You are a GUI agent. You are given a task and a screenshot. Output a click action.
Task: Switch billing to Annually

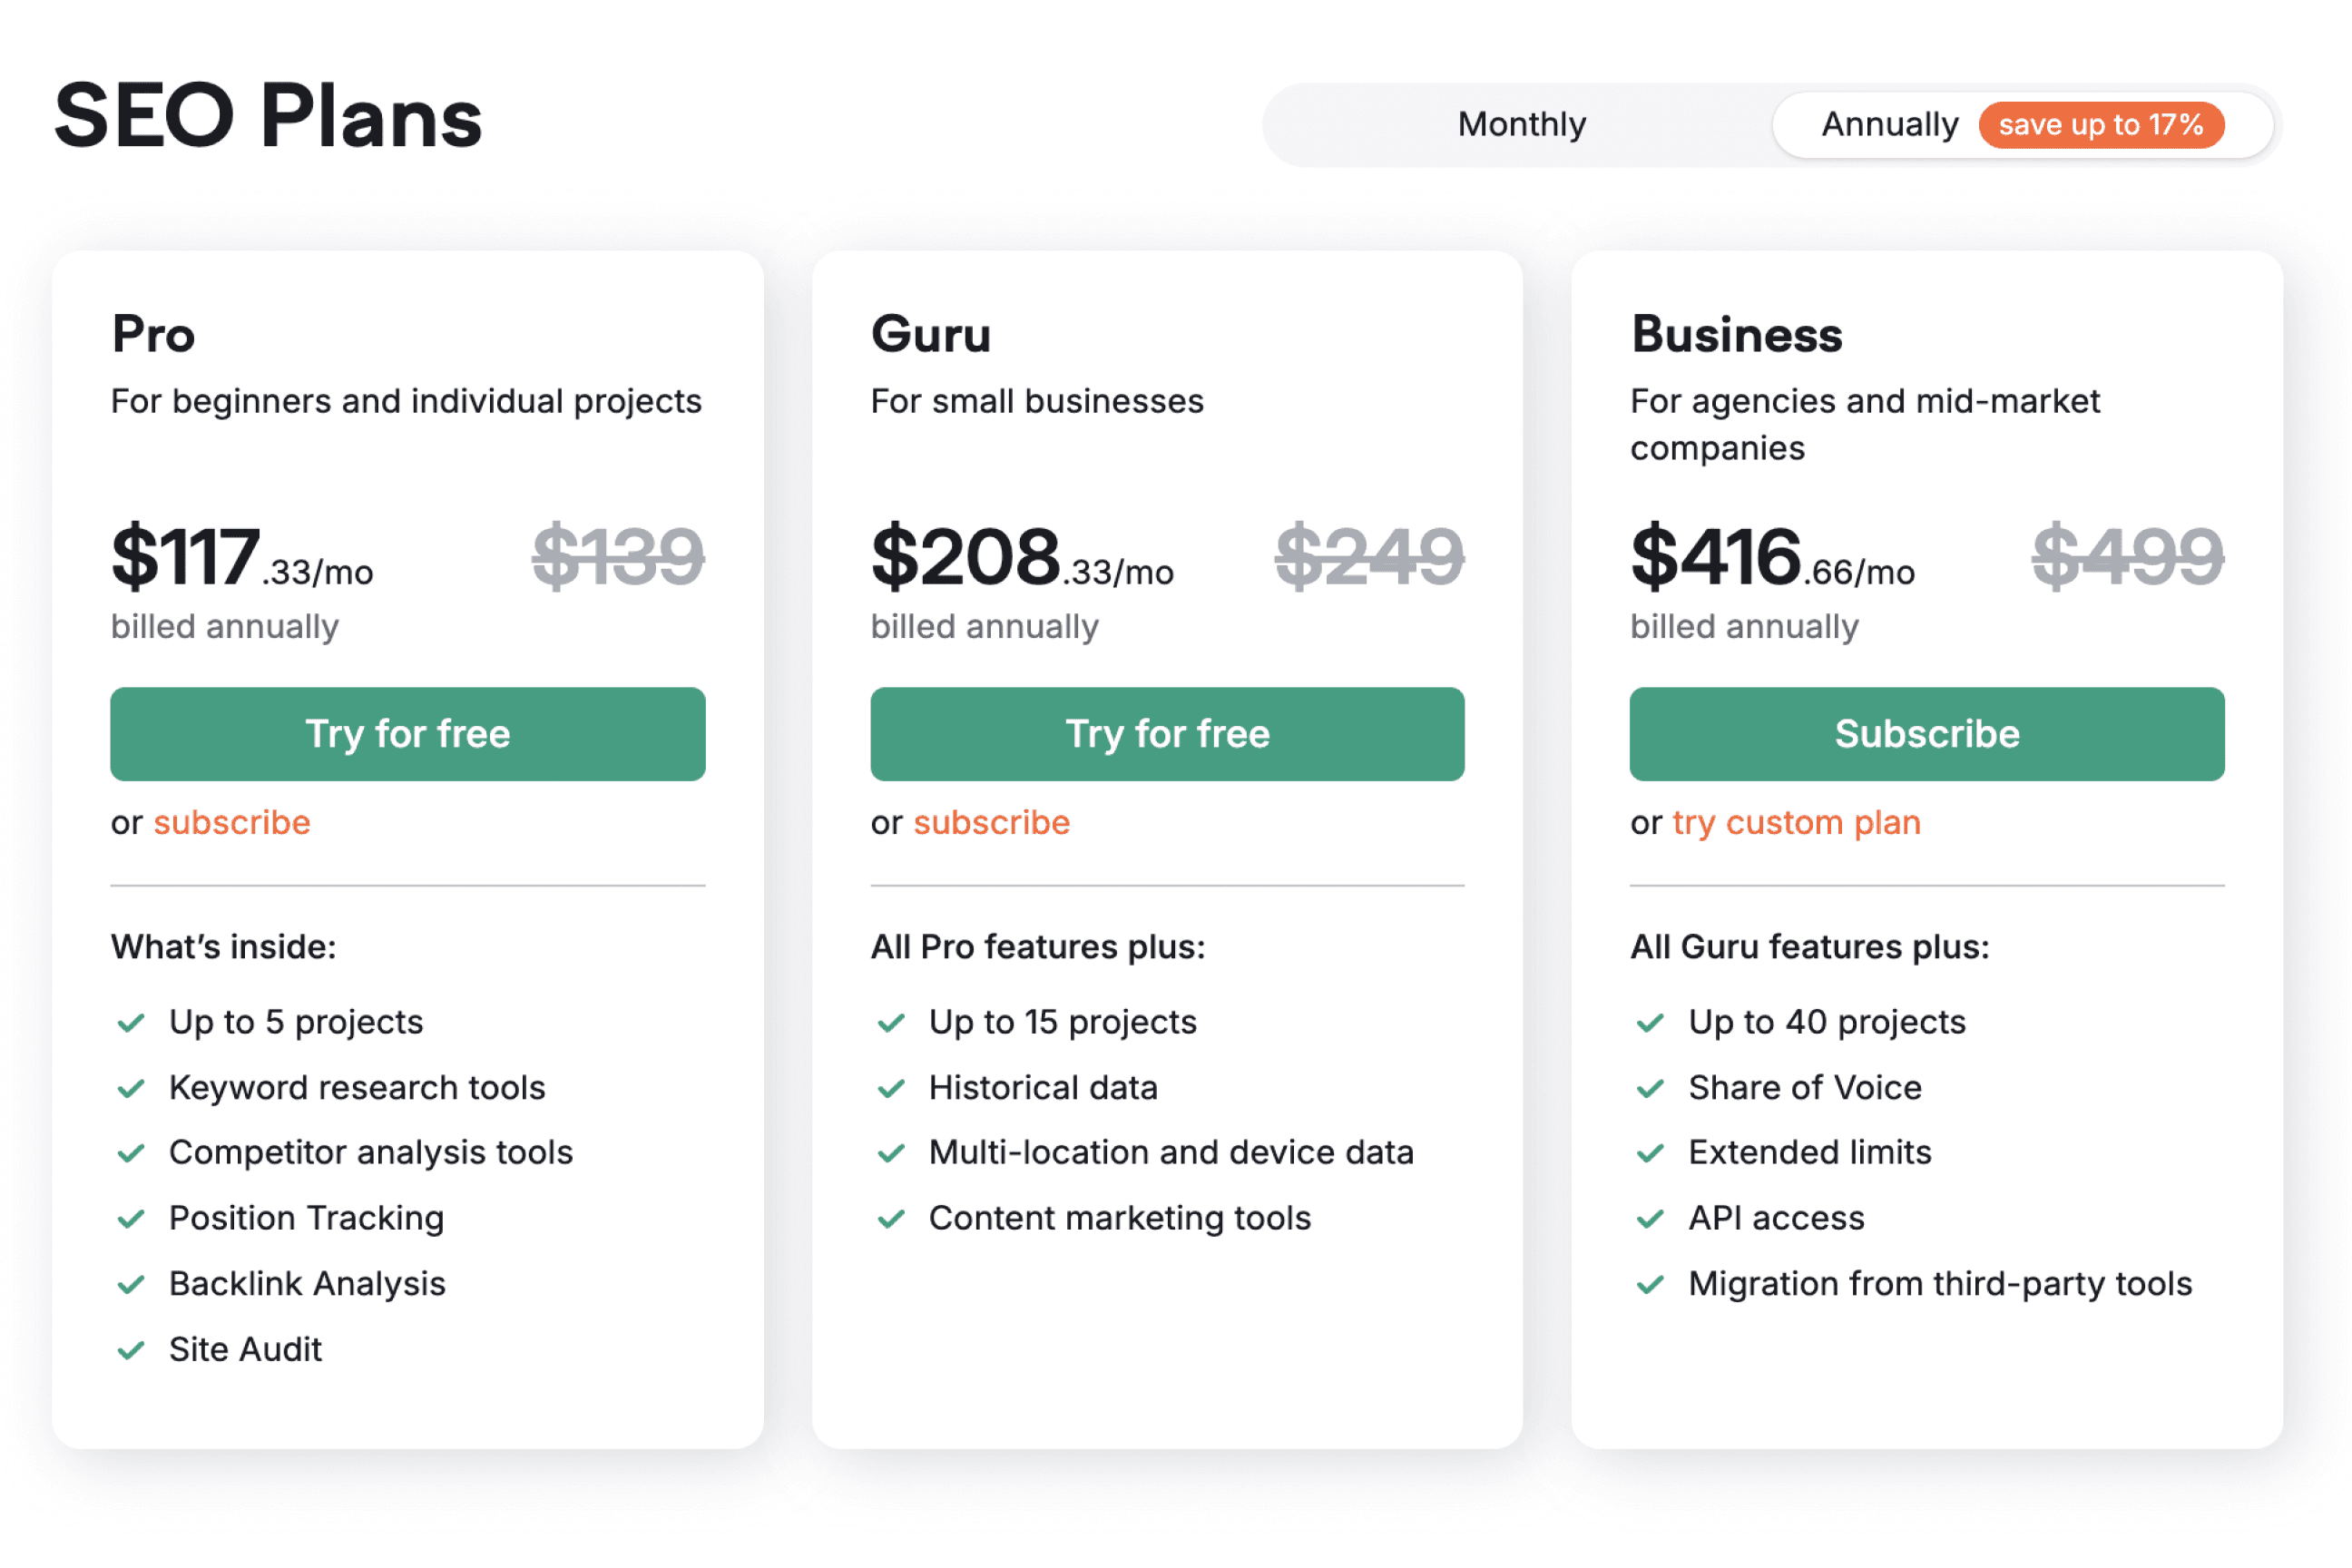1890,124
